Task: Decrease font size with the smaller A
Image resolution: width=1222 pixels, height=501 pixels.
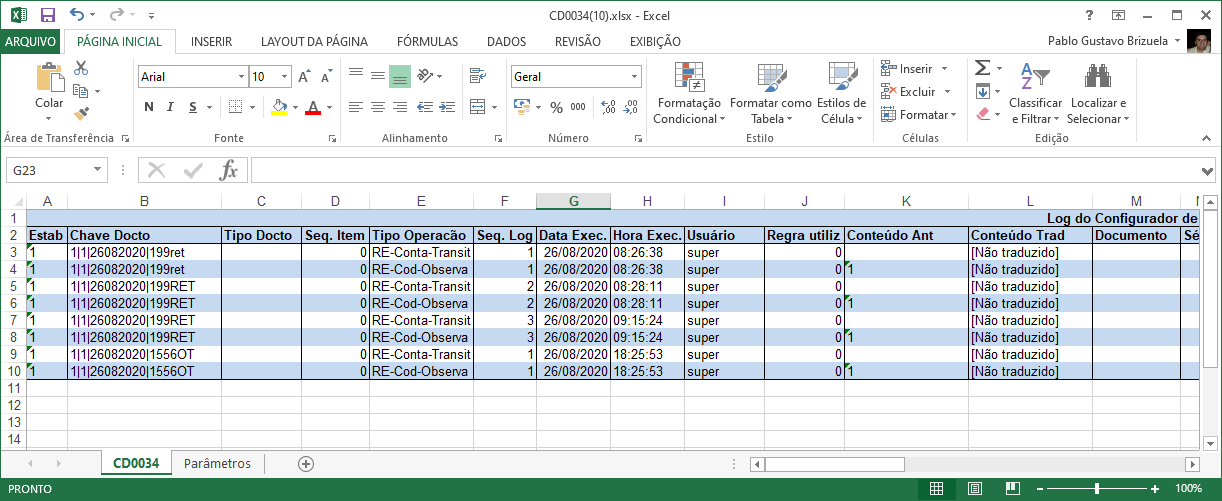Action: [x=327, y=76]
